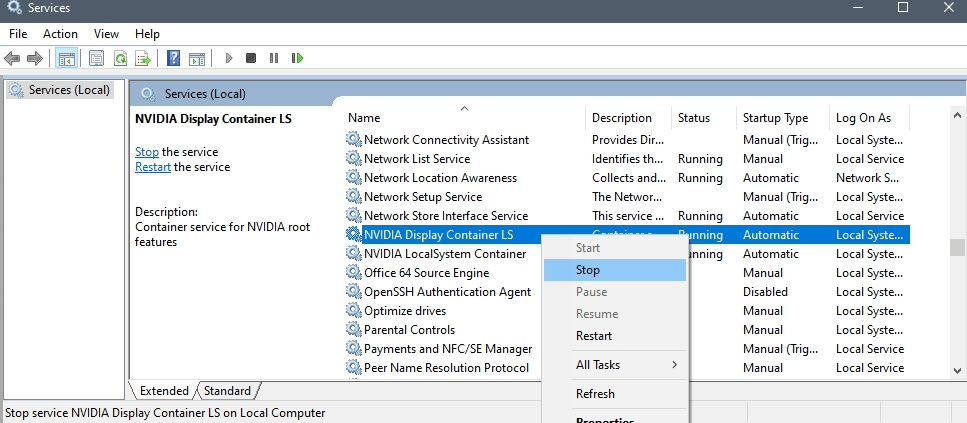Click the scroll up arrow of services list
This screenshot has width=967, height=423.
(x=957, y=115)
